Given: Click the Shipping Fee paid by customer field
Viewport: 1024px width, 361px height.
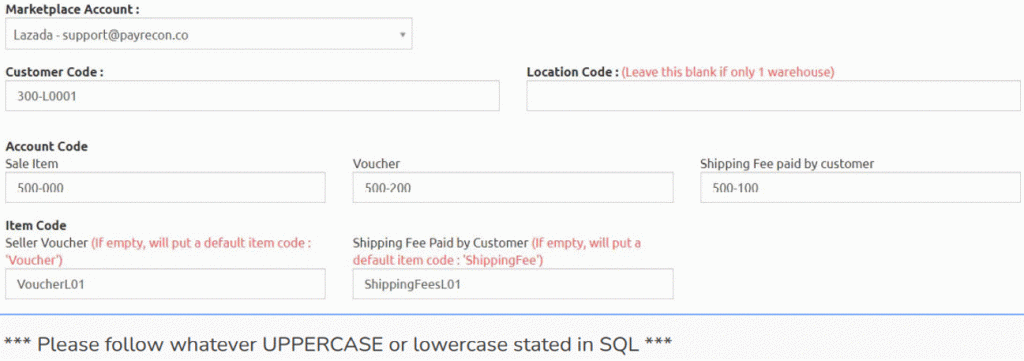Looking at the screenshot, I should [860, 188].
